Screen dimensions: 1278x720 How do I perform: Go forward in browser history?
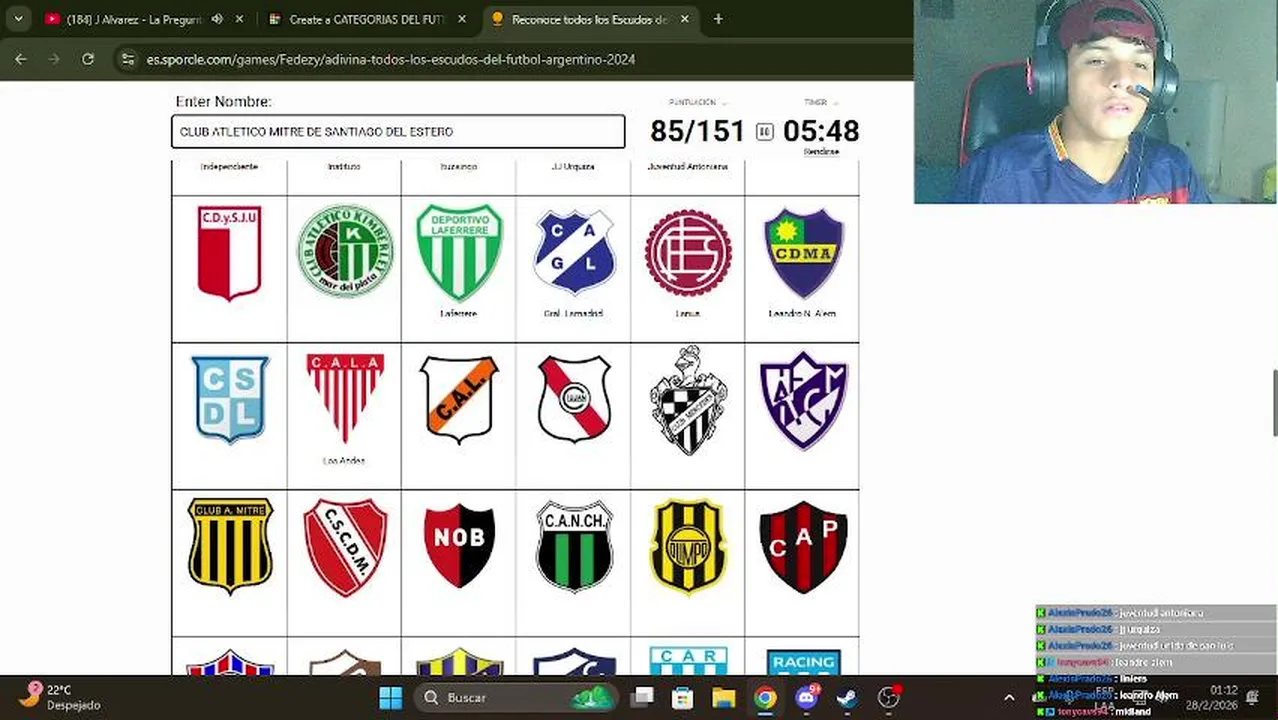coord(54,59)
